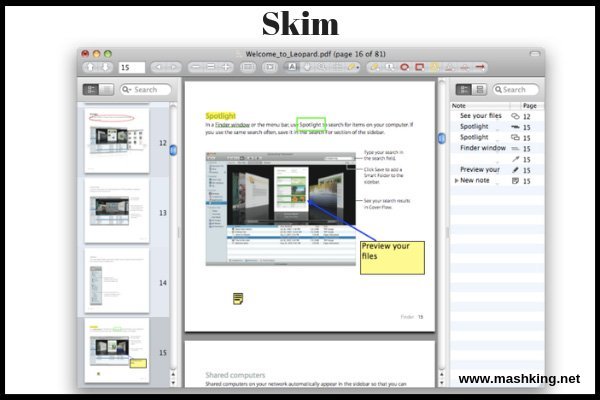Select the 'Finder window' note
The height and width of the screenshot is (400, 600).
497,148
